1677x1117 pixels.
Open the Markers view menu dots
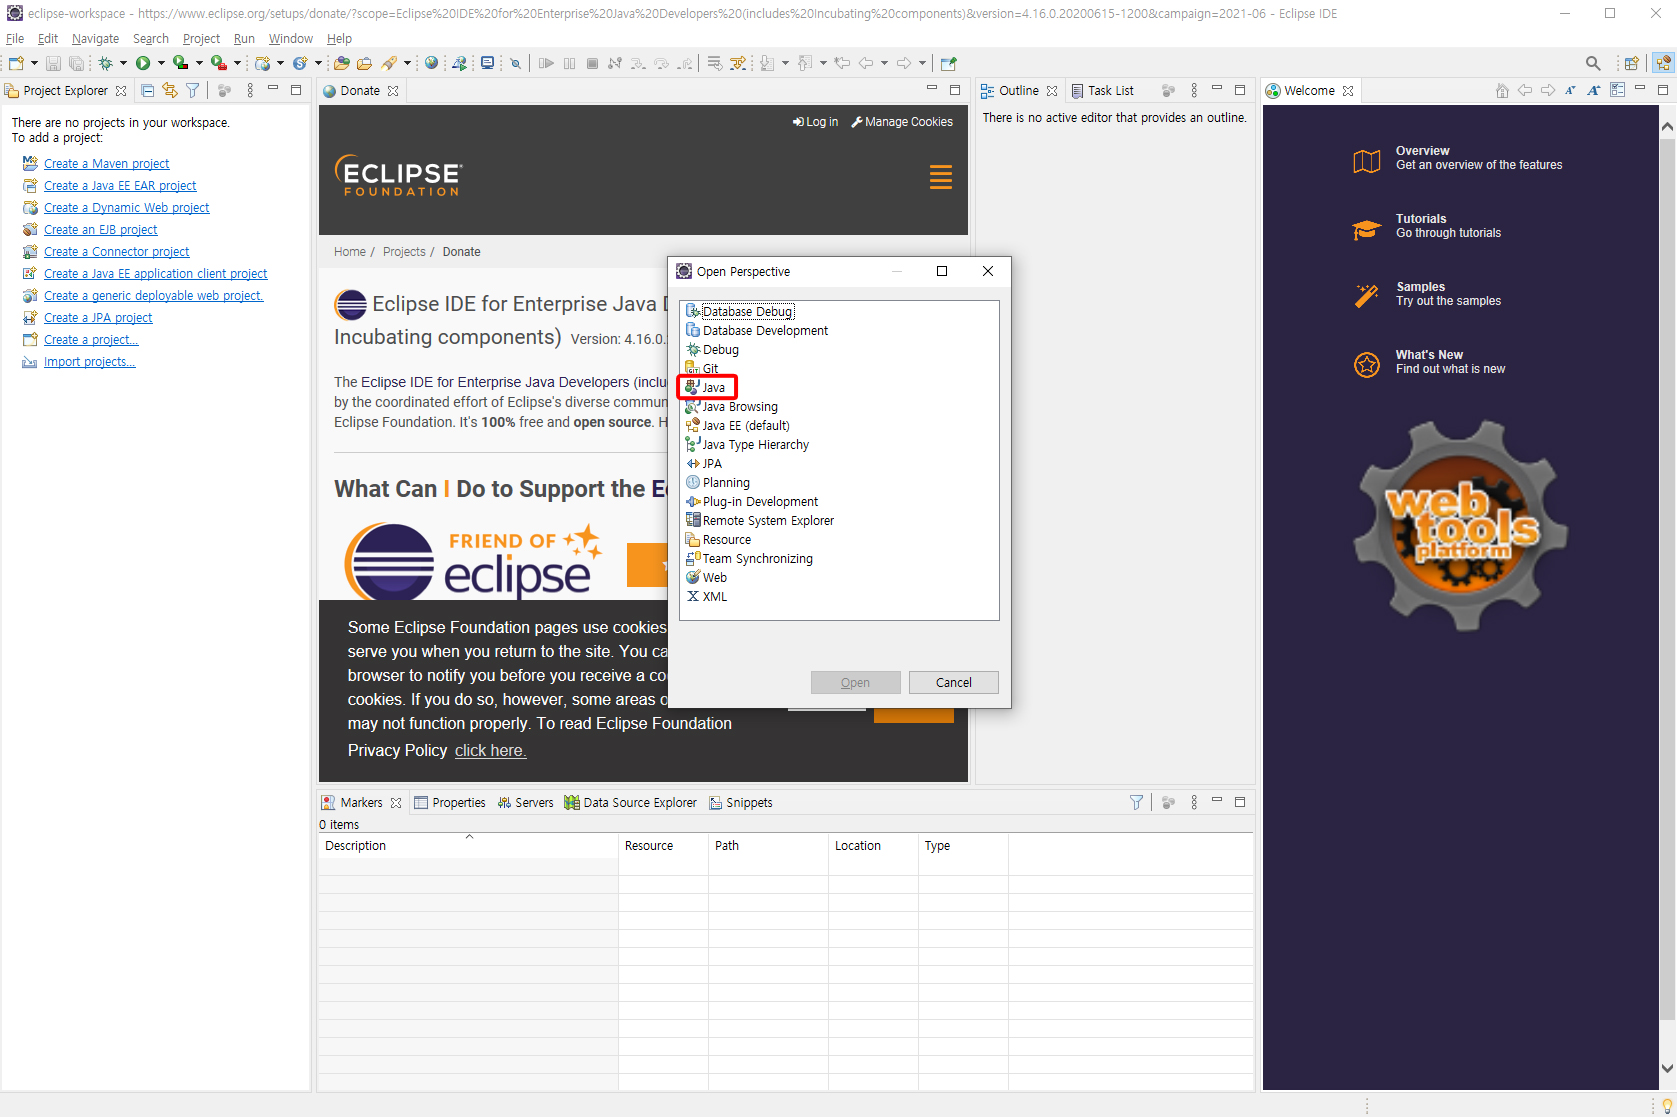[1194, 802]
